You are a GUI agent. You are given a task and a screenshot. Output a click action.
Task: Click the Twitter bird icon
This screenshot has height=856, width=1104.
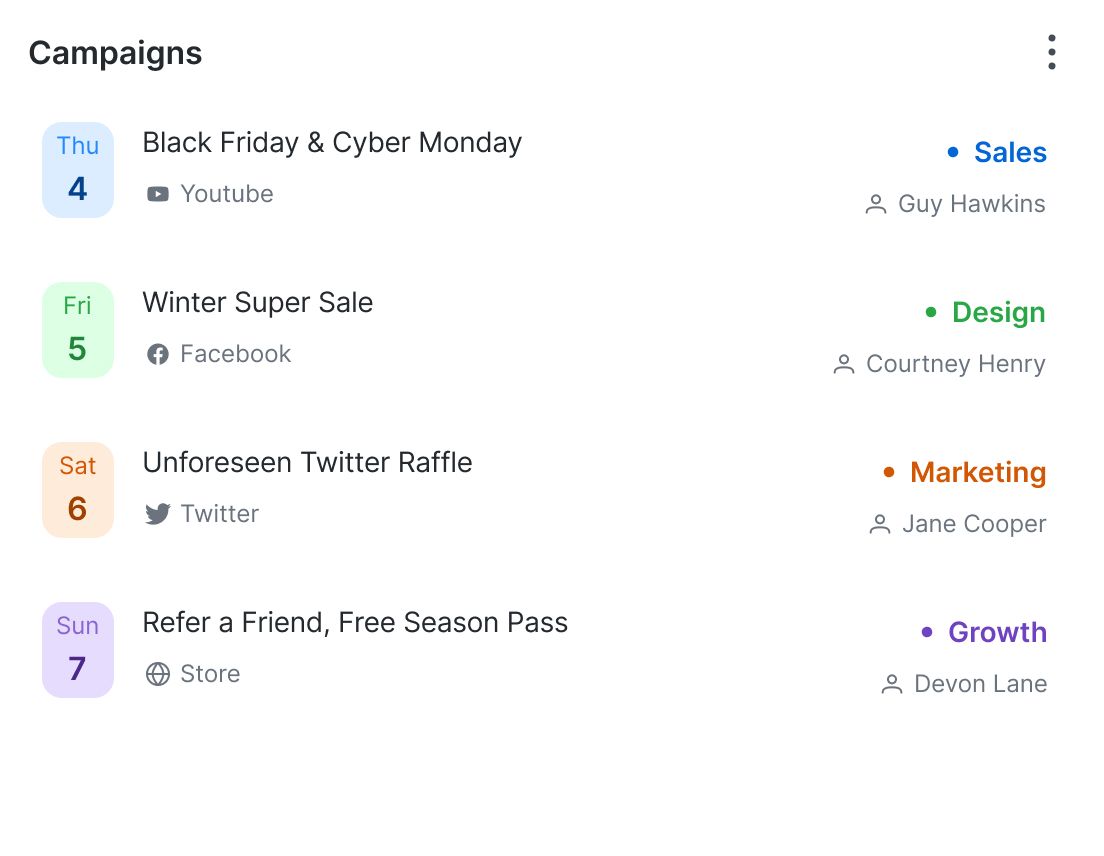157,514
